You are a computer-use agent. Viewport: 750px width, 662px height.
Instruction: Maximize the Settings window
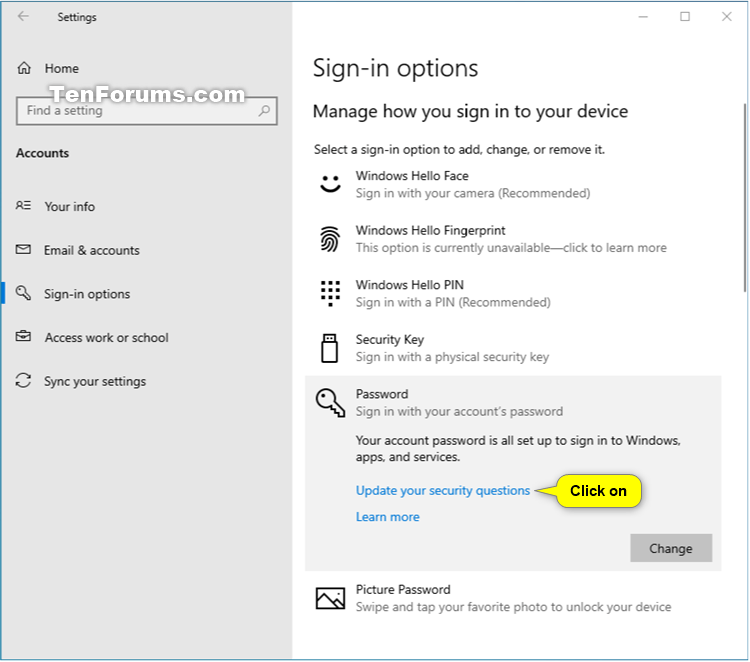[685, 17]
